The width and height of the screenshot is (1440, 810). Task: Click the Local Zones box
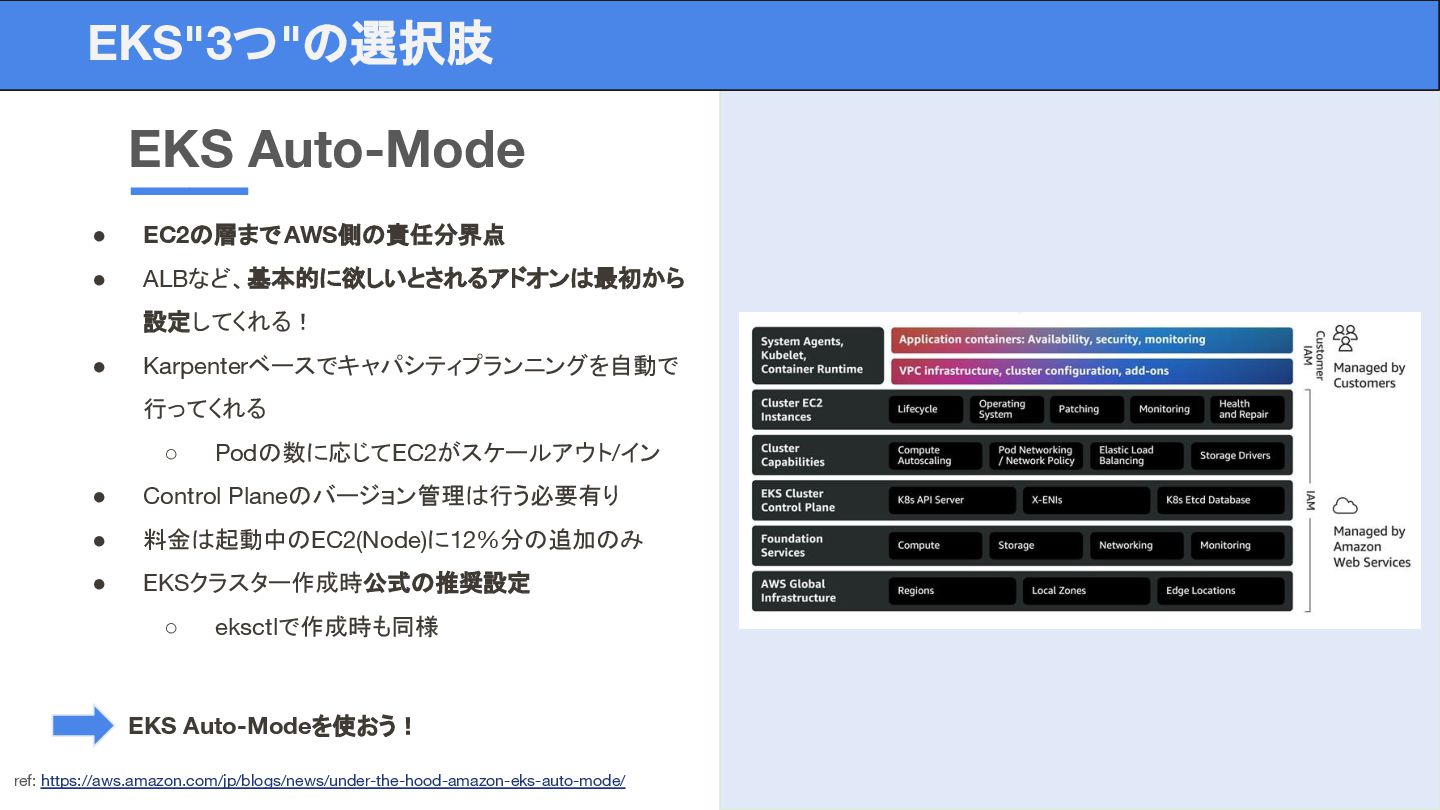click(x=1086, y=591)
